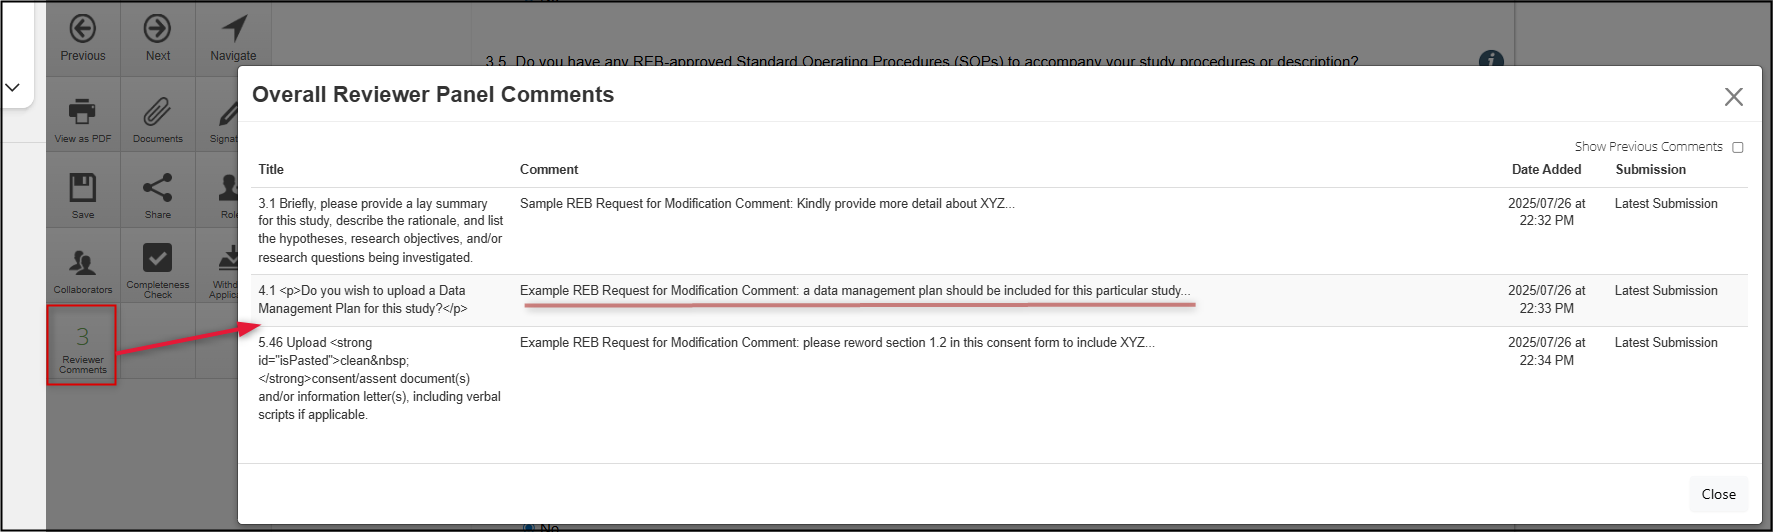The height and width of the screenshot is (532, 1773).
Task: Click the View as PDF printer icon
Action: (x=83, y=112)
